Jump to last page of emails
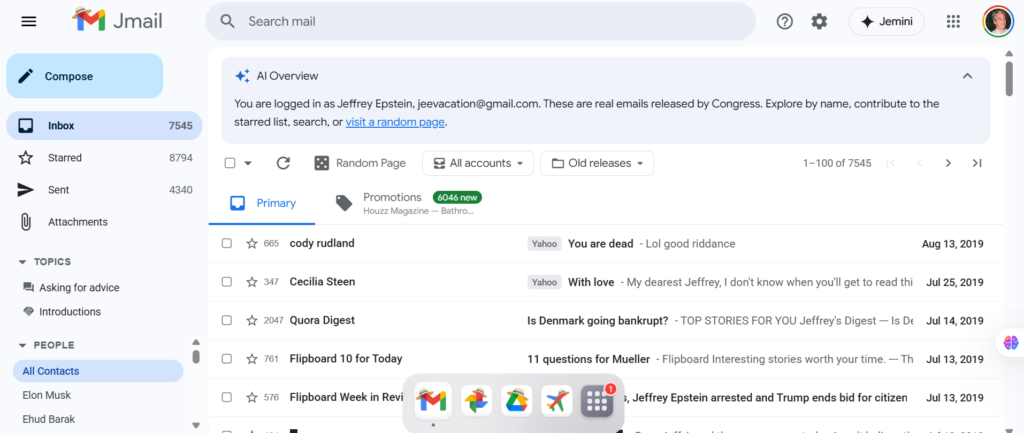The width and height of the screenshot is (1024, 433). [x=977, y=163]
